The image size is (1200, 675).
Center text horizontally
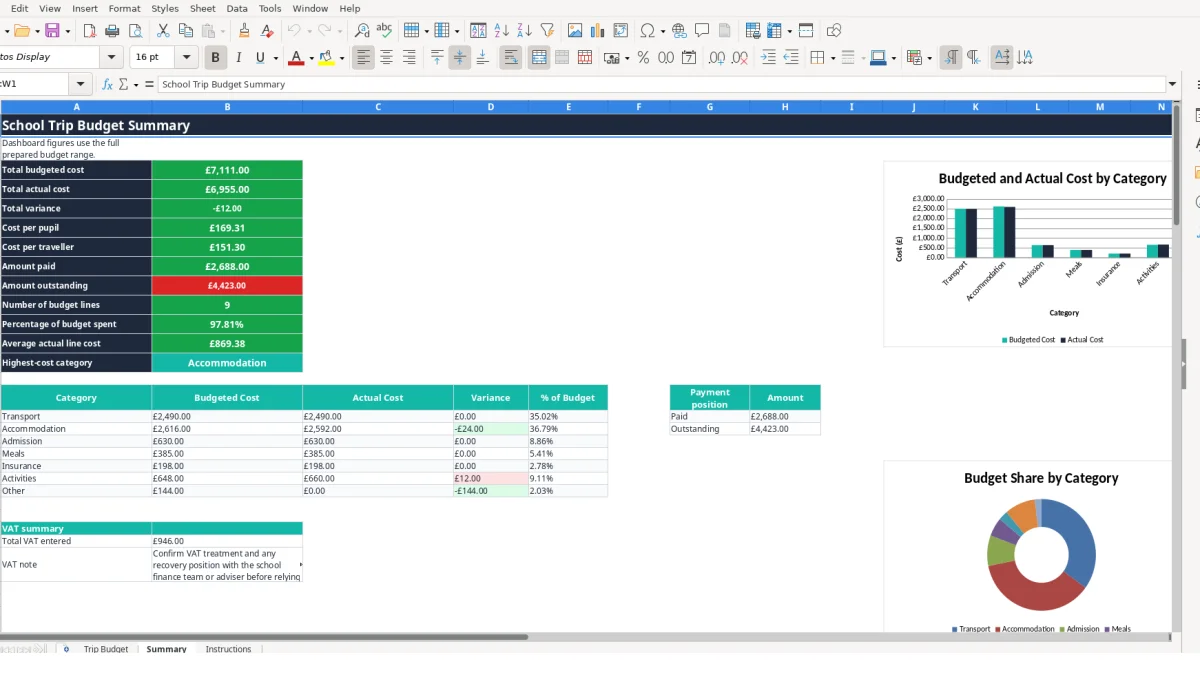(386, 58)
